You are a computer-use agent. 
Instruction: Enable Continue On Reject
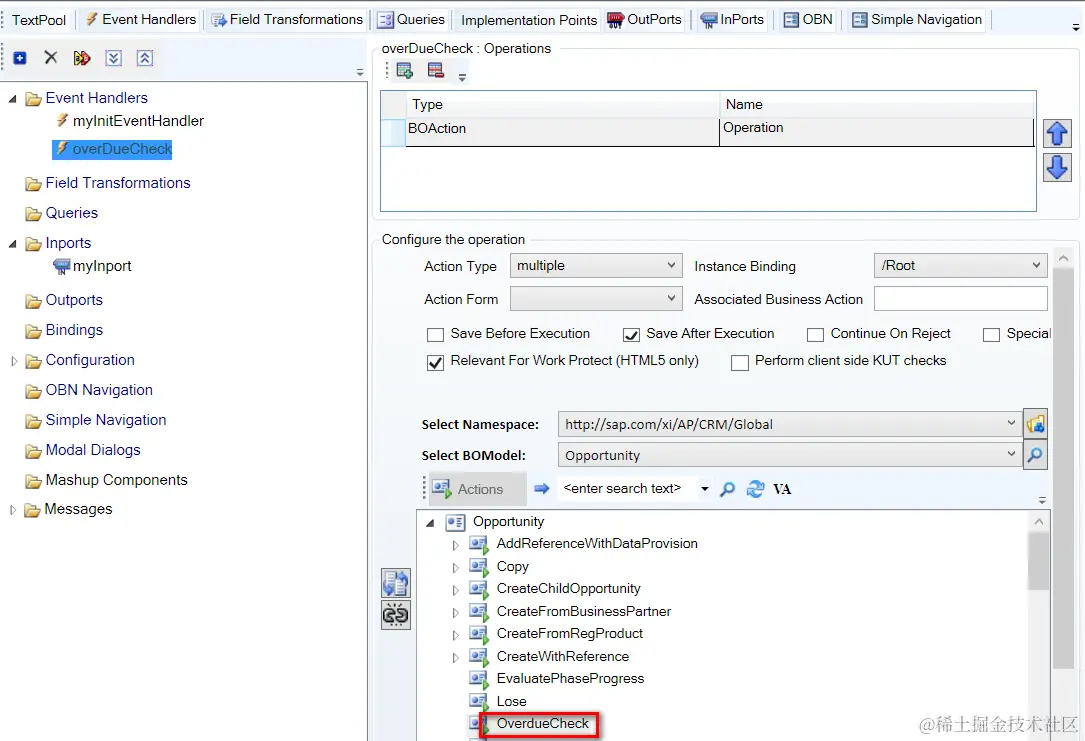(x=816, y=335)
